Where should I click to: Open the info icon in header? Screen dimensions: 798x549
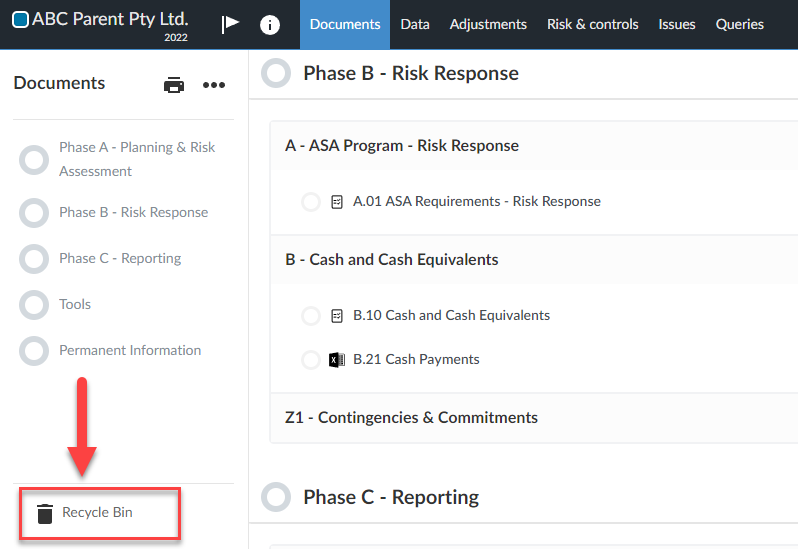(270, 25)
